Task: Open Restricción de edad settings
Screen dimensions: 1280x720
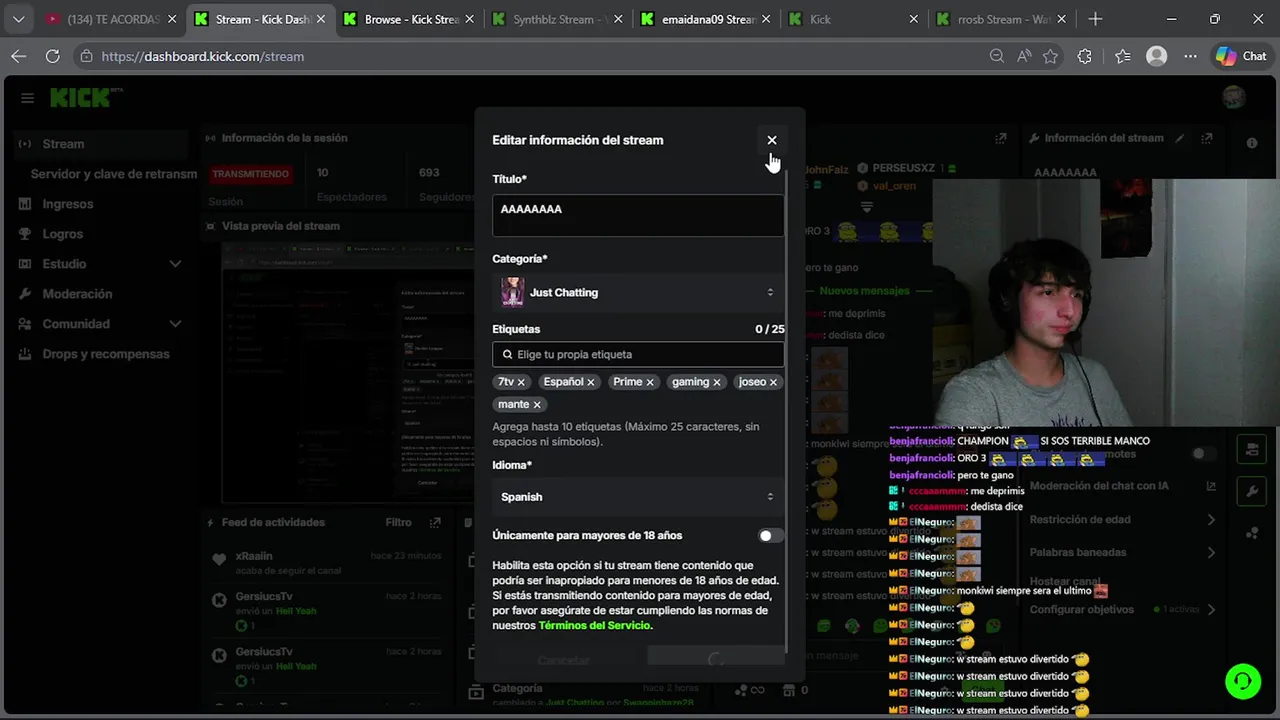Action: click(1122, 520)
